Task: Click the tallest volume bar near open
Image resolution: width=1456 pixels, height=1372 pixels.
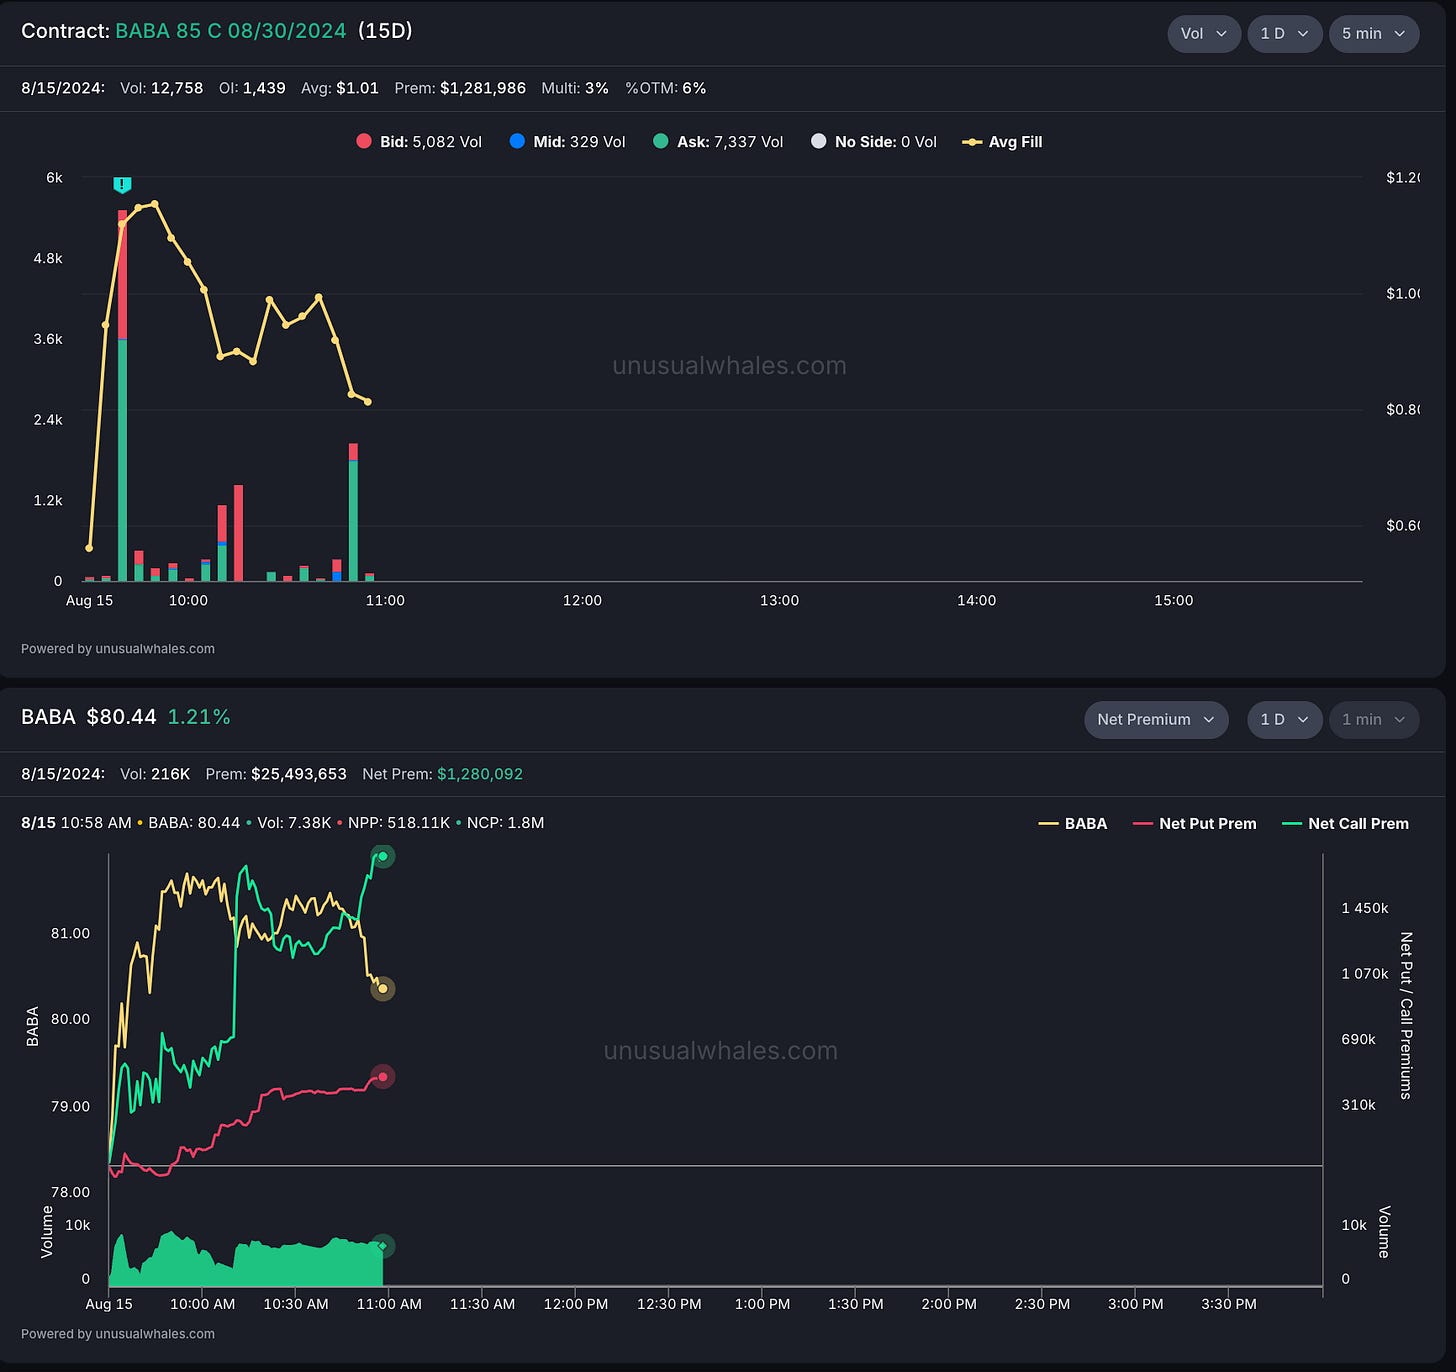Action: (x=122, y=396)
